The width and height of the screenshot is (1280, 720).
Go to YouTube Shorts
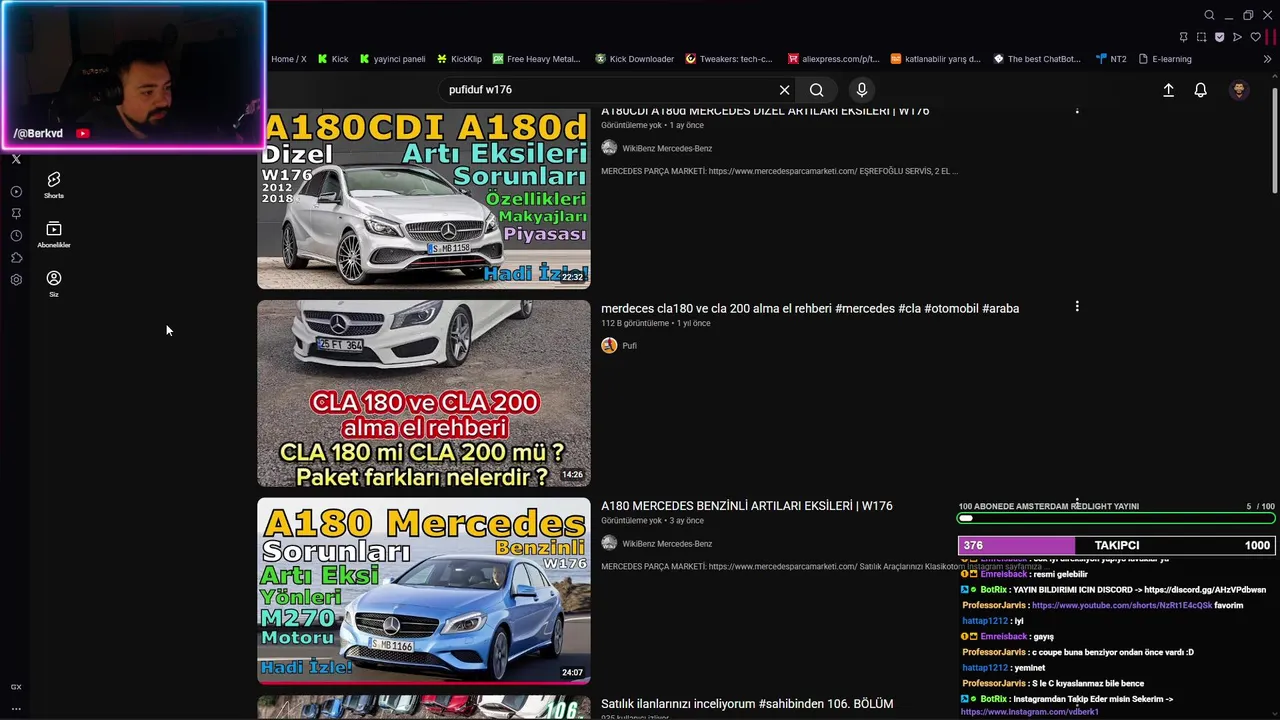pos(54,184)
